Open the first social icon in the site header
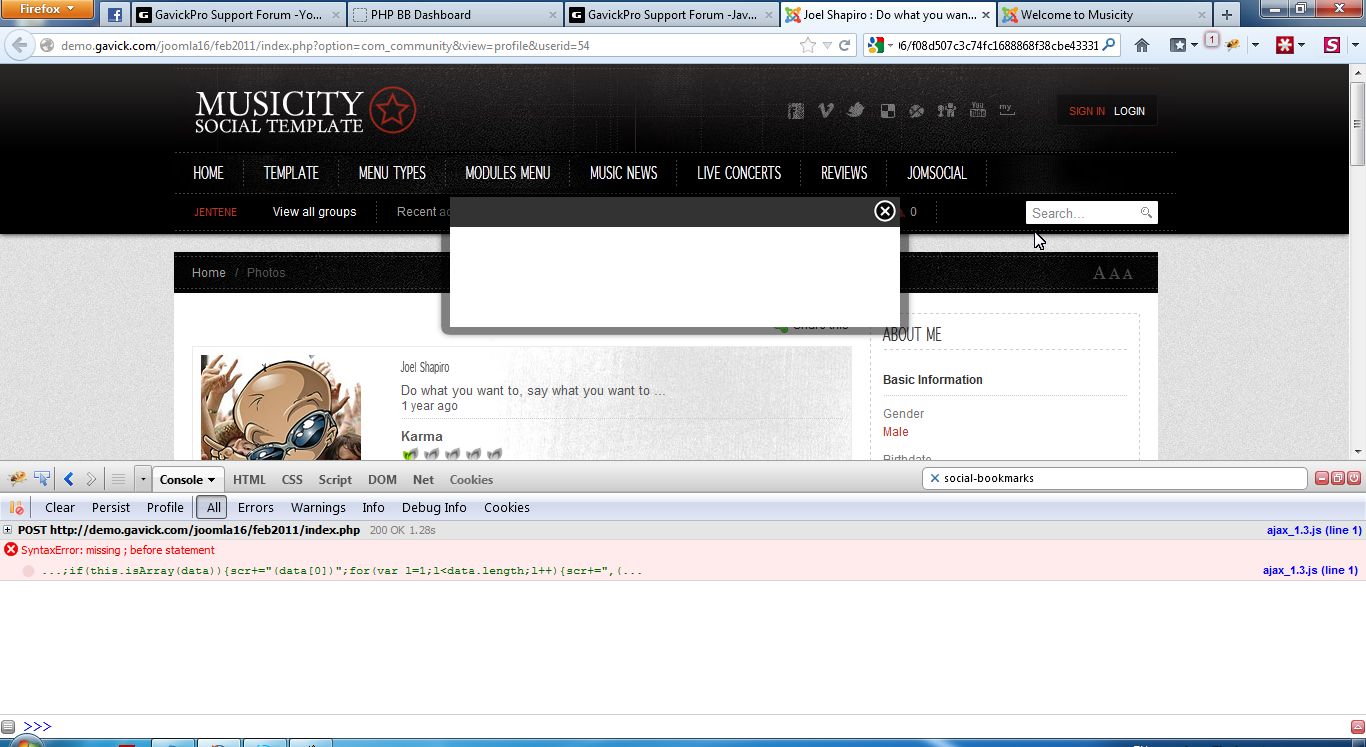Screen dimensions: 1366x747 click(x=796, y=111)
